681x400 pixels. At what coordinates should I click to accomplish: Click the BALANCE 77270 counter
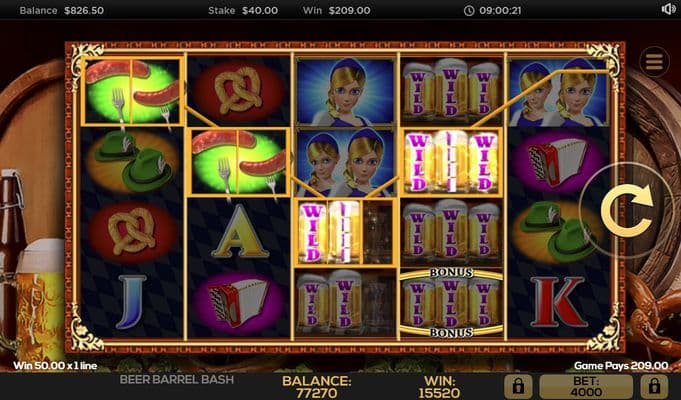tap(316, 387)
